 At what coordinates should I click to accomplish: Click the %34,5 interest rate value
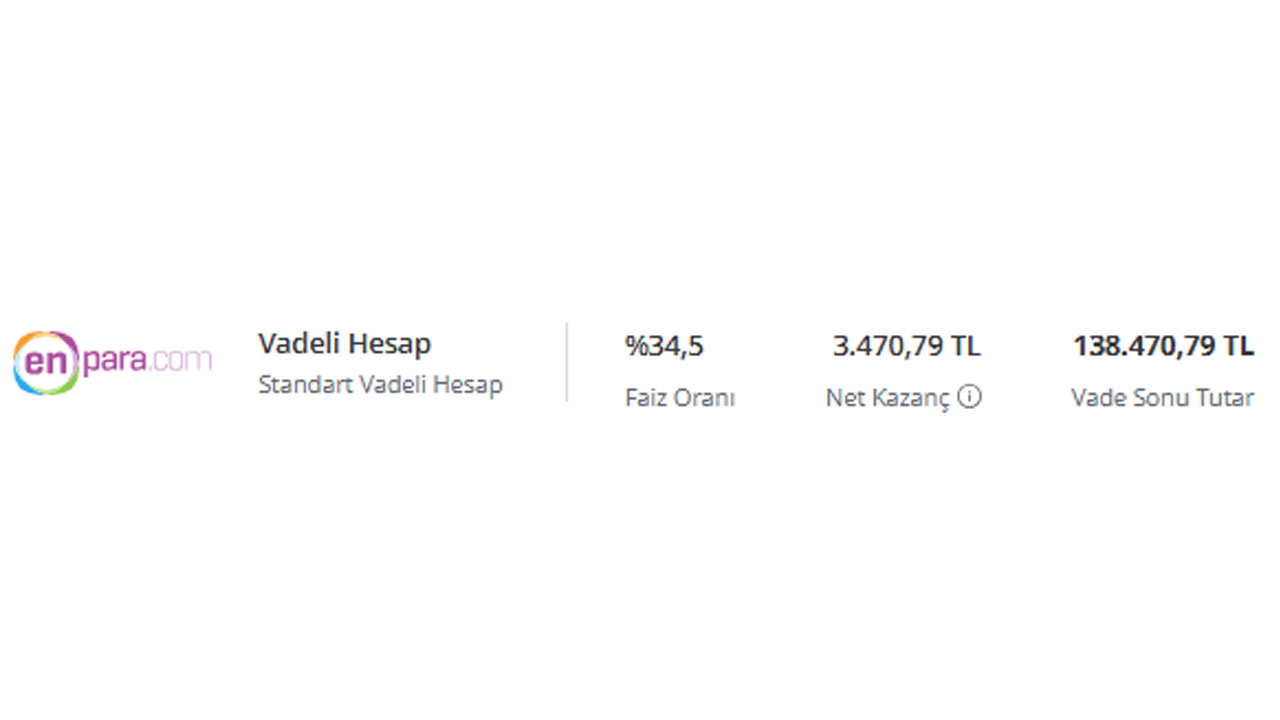[664, 346]
